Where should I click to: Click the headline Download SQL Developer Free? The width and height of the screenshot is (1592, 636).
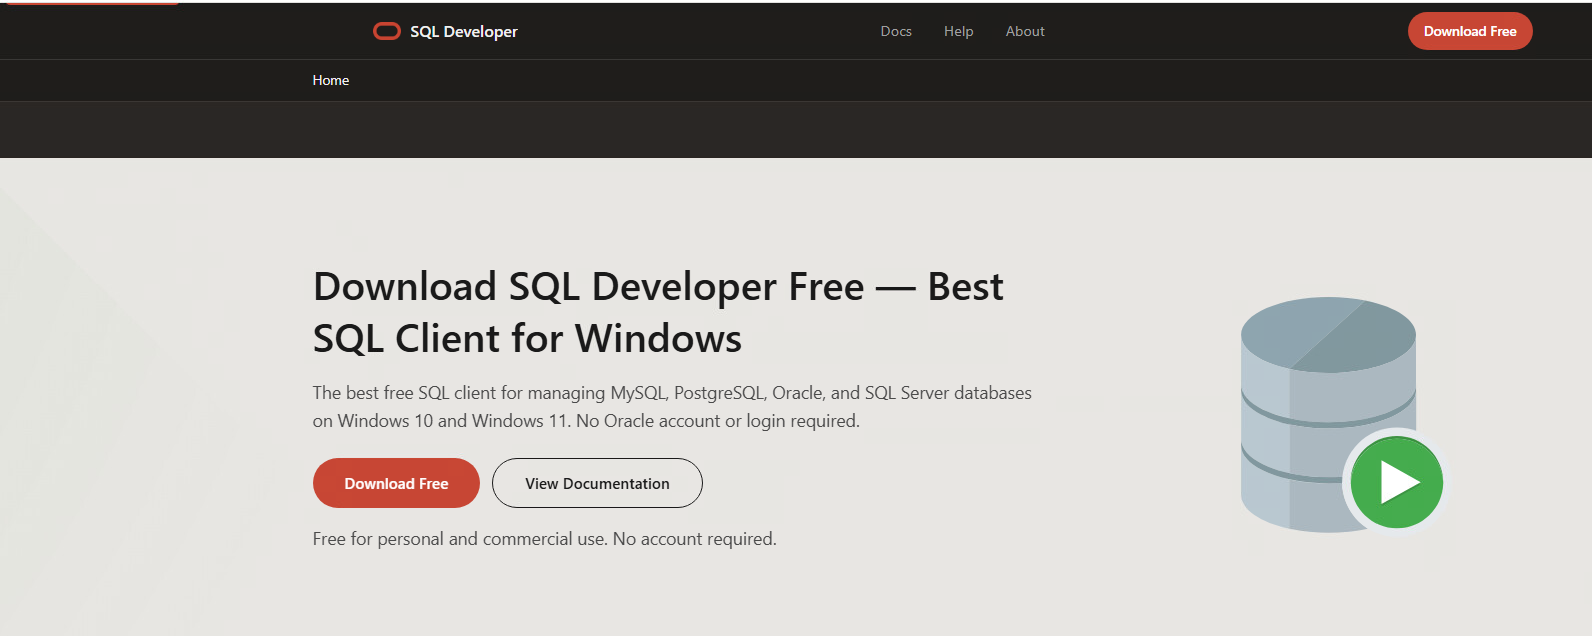(x=658, y=312)
